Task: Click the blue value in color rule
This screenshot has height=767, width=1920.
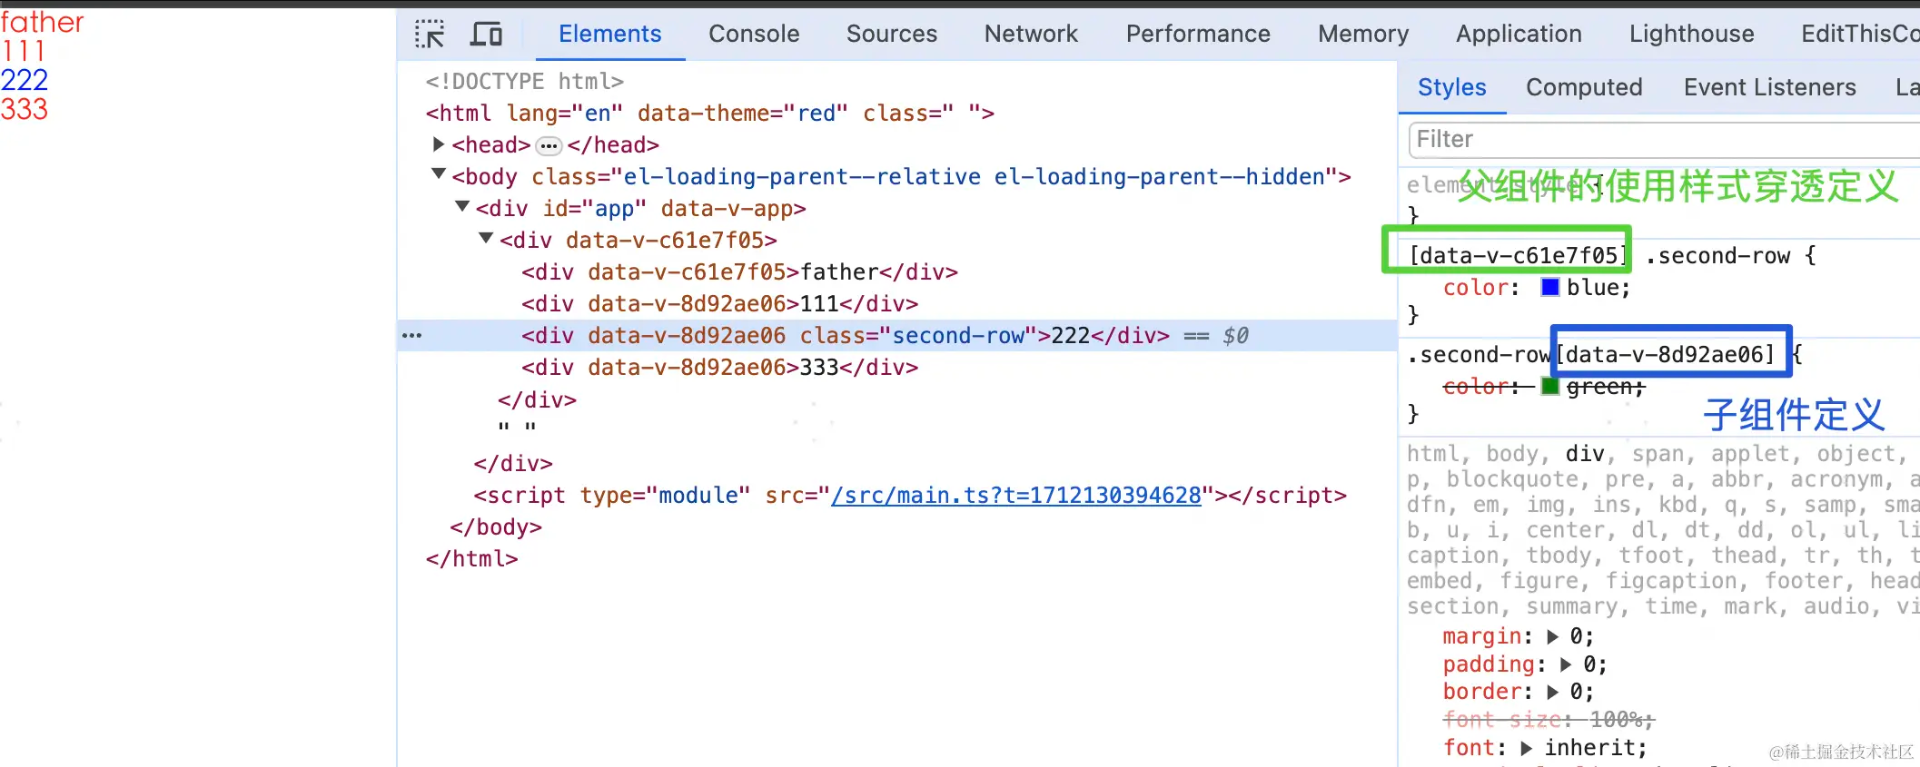Action: (1594, 288)
